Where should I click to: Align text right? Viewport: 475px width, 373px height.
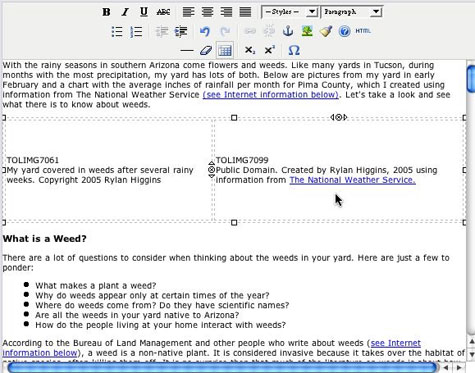226,12
